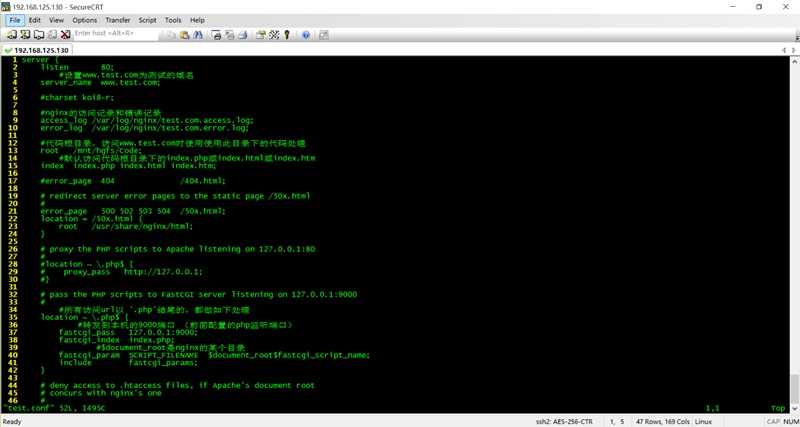Click the 'Ready' status bar text
The height and width of the screenshot is (427, 800).
(x=12, y=421)
